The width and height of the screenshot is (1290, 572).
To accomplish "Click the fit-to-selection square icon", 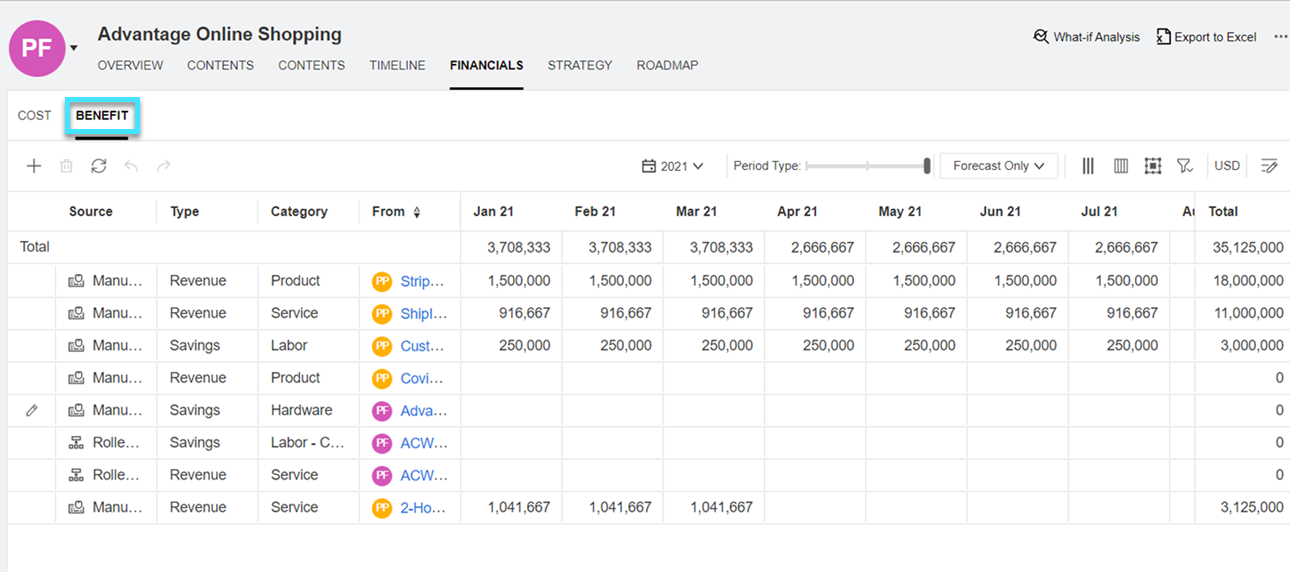I will coord(1153,166).
